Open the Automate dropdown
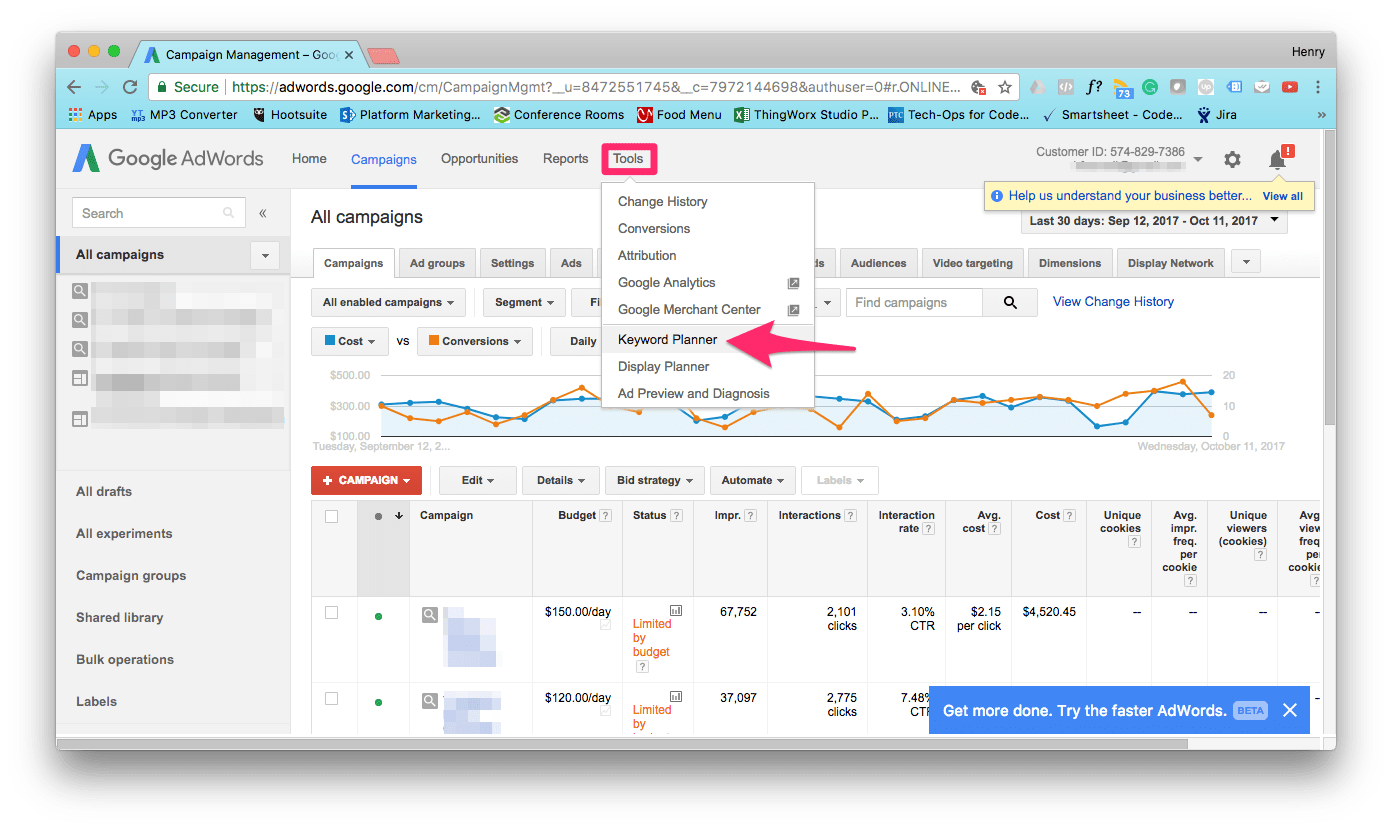The width and height of the screenshot is (1392, 830). coord(753,480)
